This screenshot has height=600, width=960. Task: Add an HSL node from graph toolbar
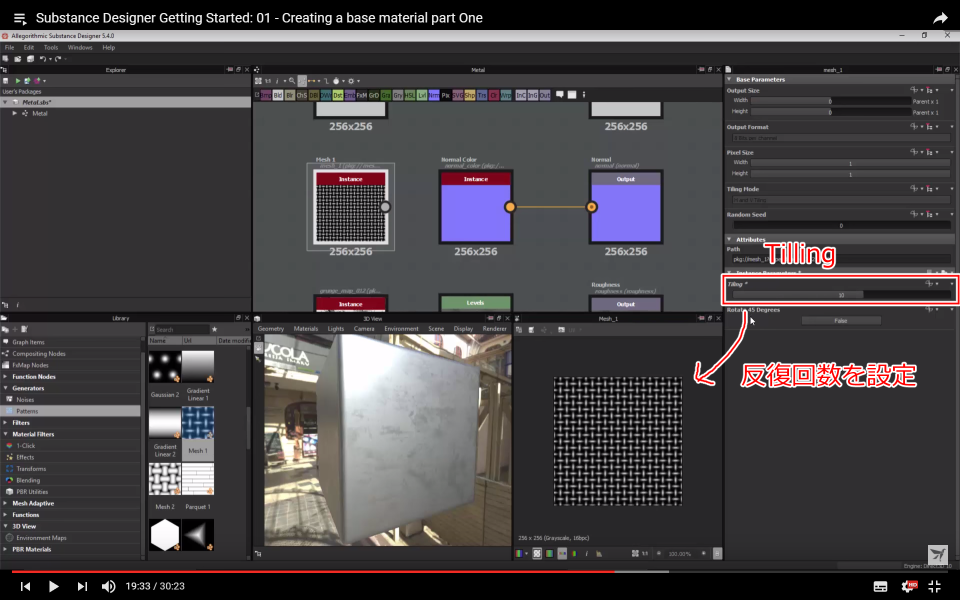pyautogui.click(x=410, y=95)
